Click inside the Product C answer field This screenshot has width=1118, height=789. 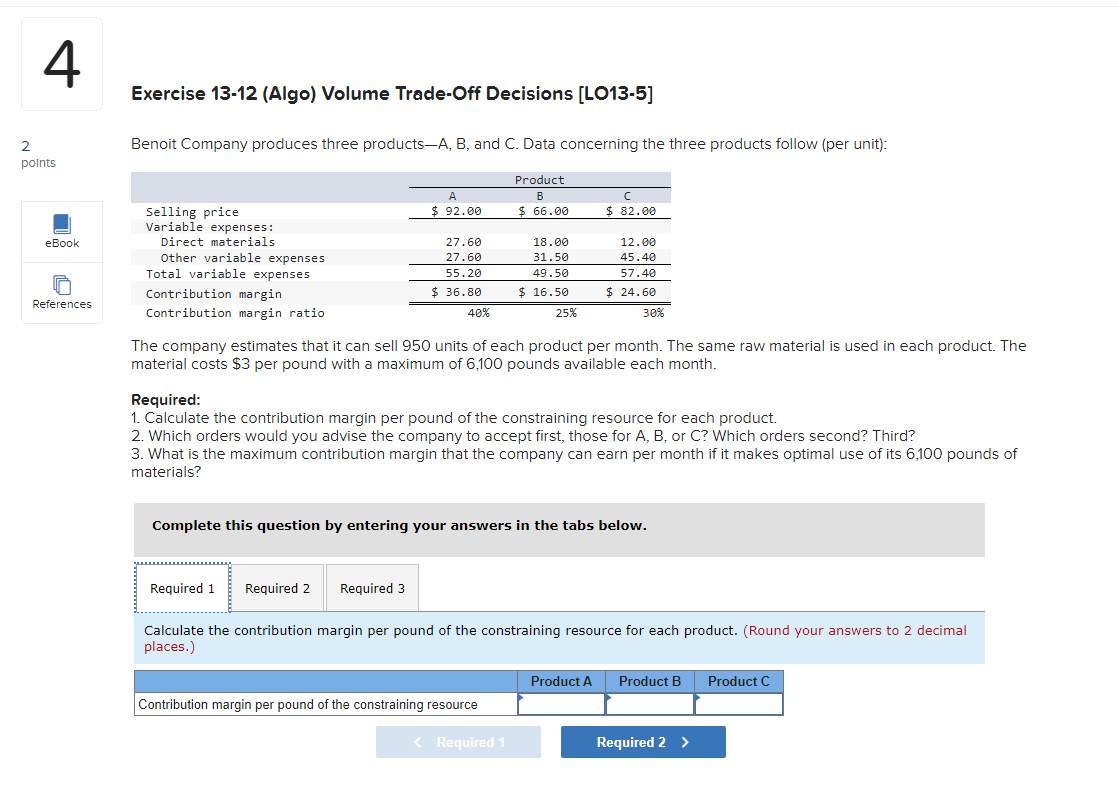click(738, 704)
